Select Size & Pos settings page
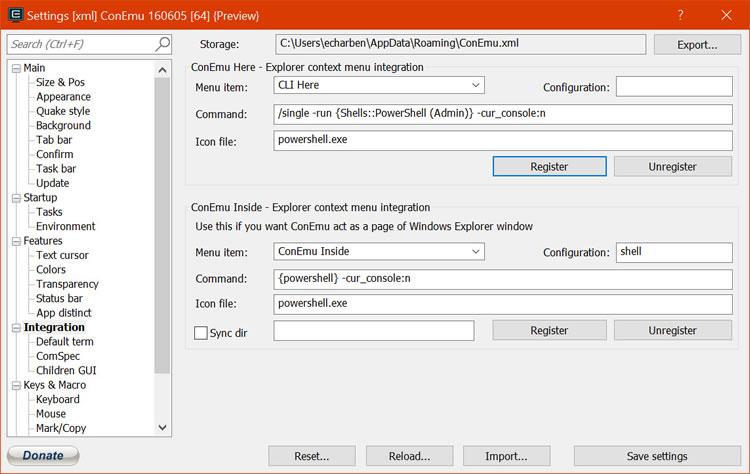750x474 pixels. coord(60,82)
